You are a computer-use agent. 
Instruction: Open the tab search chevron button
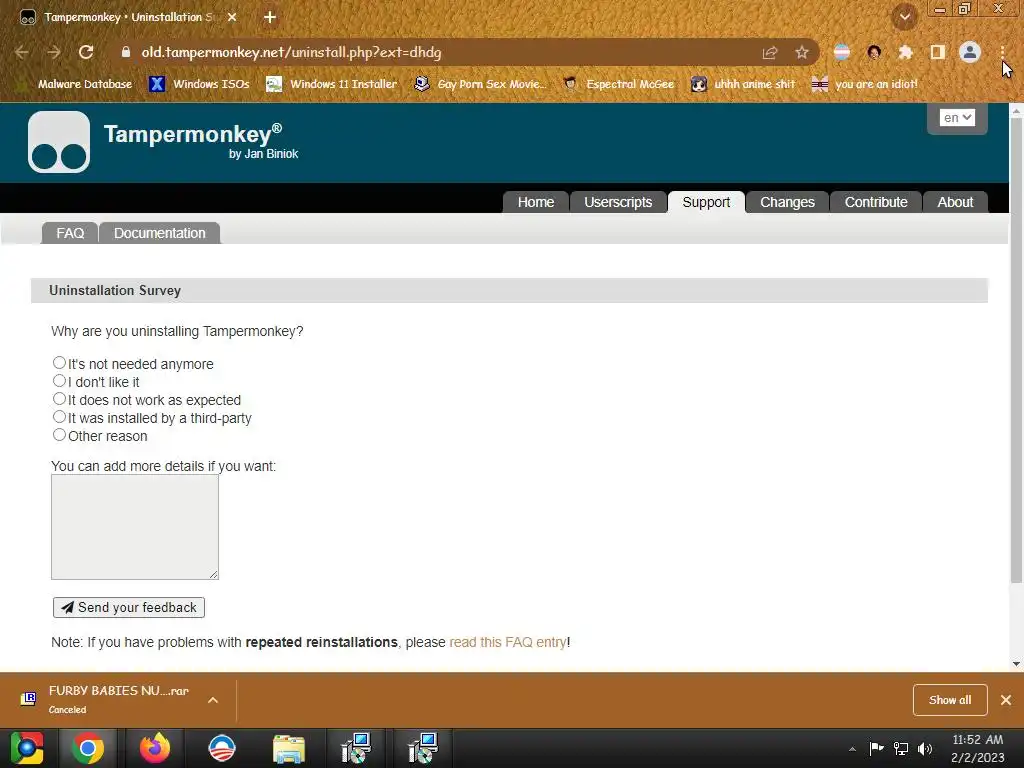pos(905,17)
